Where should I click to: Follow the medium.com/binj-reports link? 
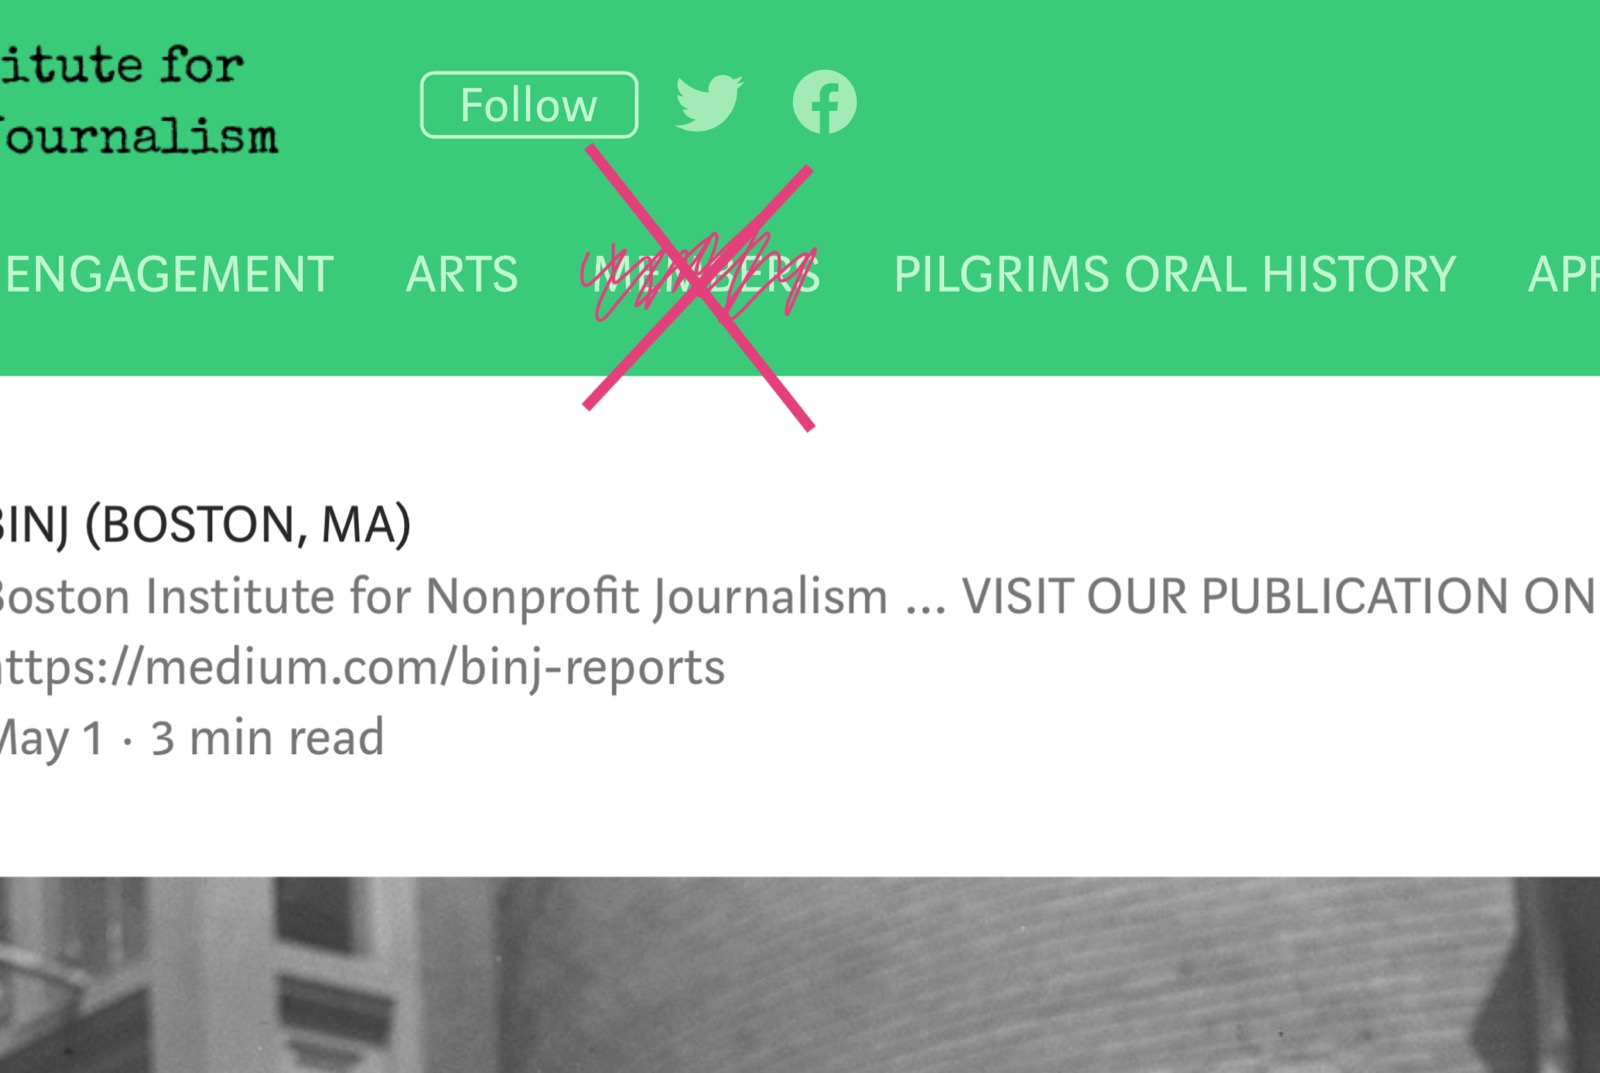[362, 667]
